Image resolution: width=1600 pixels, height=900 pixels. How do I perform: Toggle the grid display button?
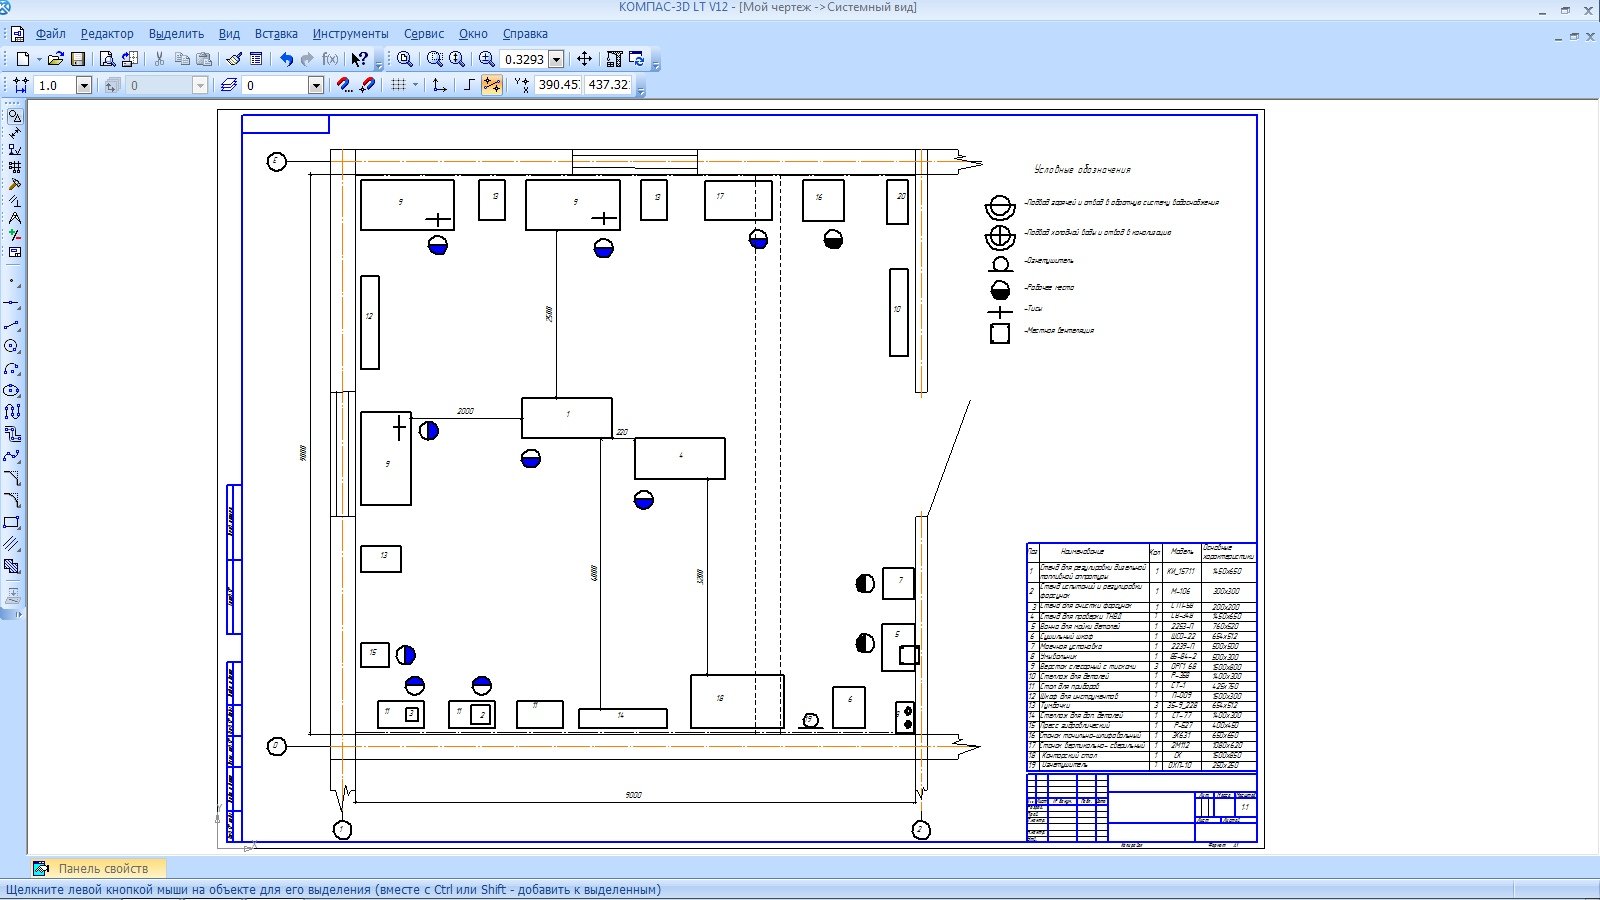tap(398, 86)
